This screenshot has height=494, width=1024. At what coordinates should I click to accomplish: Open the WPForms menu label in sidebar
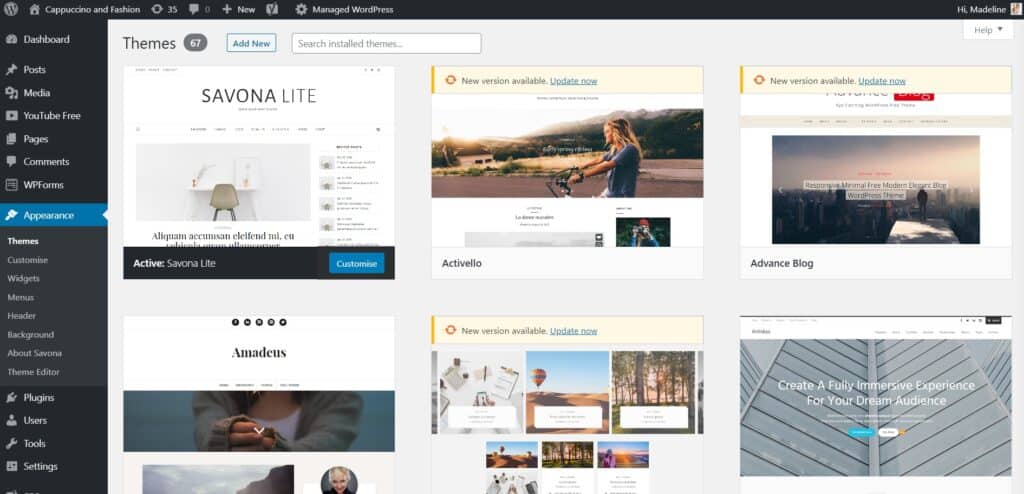(44, 185)
